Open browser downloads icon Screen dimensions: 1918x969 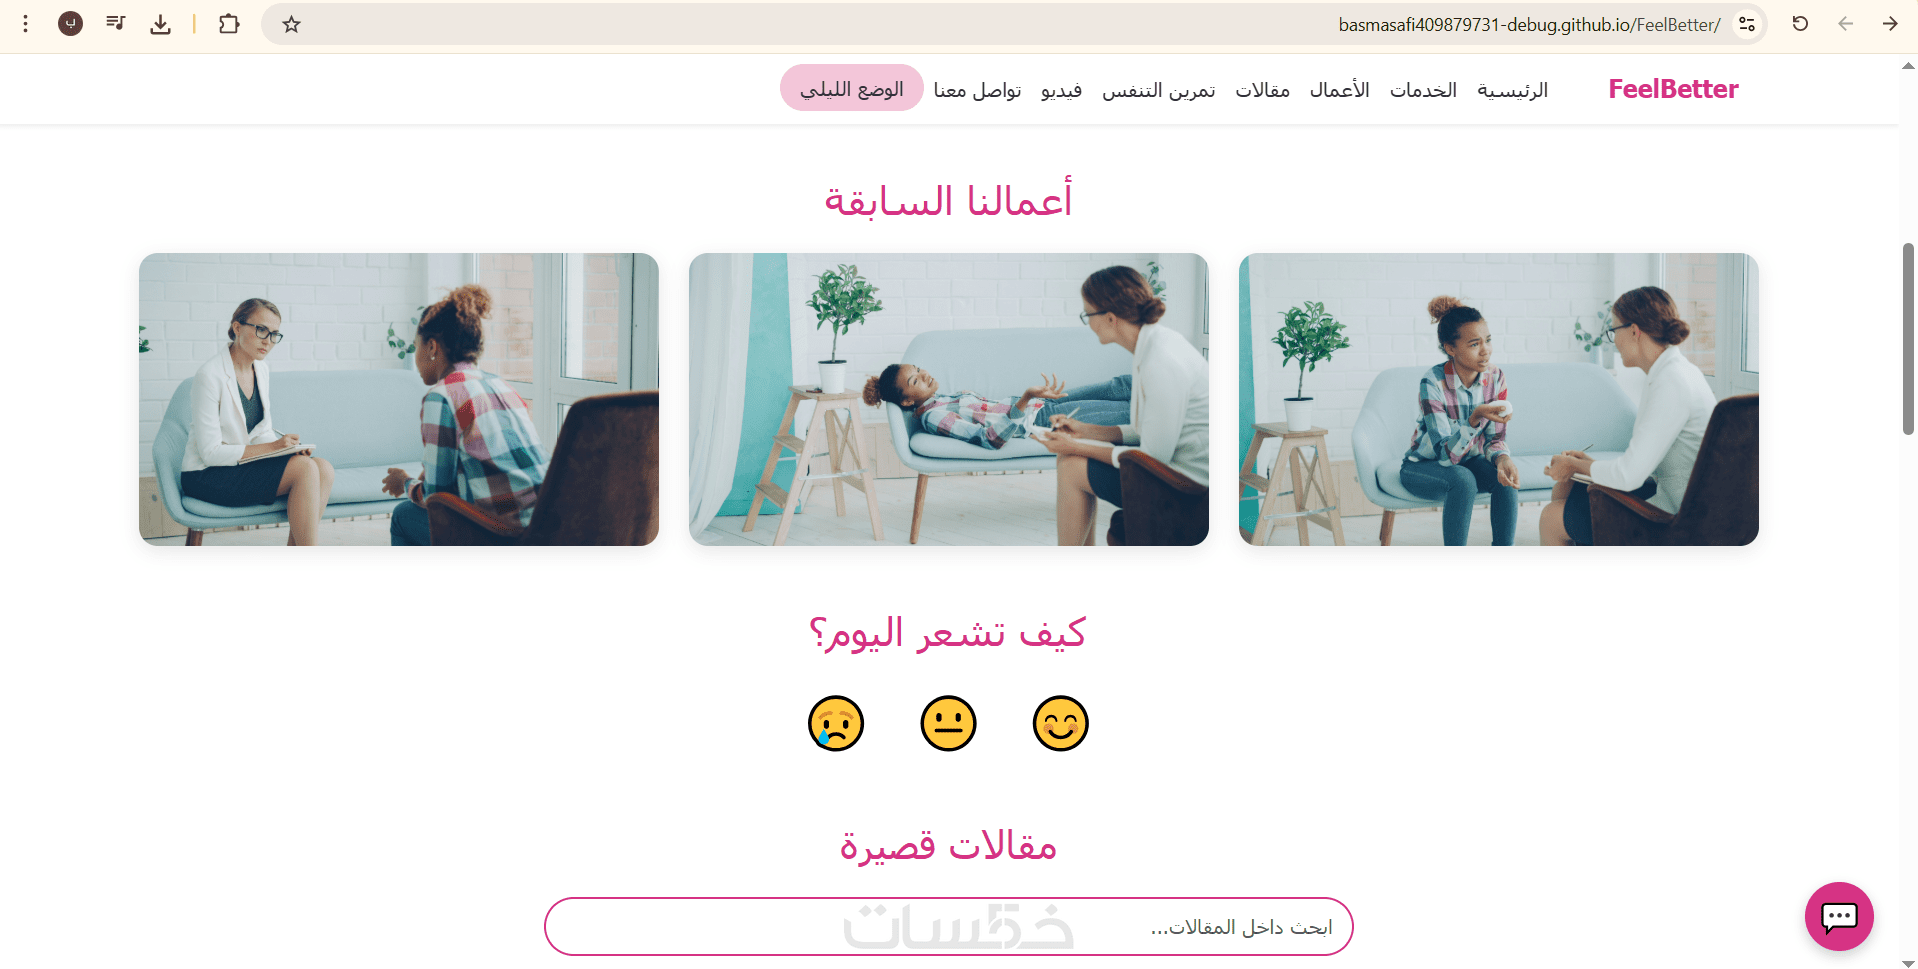point(160,24)
